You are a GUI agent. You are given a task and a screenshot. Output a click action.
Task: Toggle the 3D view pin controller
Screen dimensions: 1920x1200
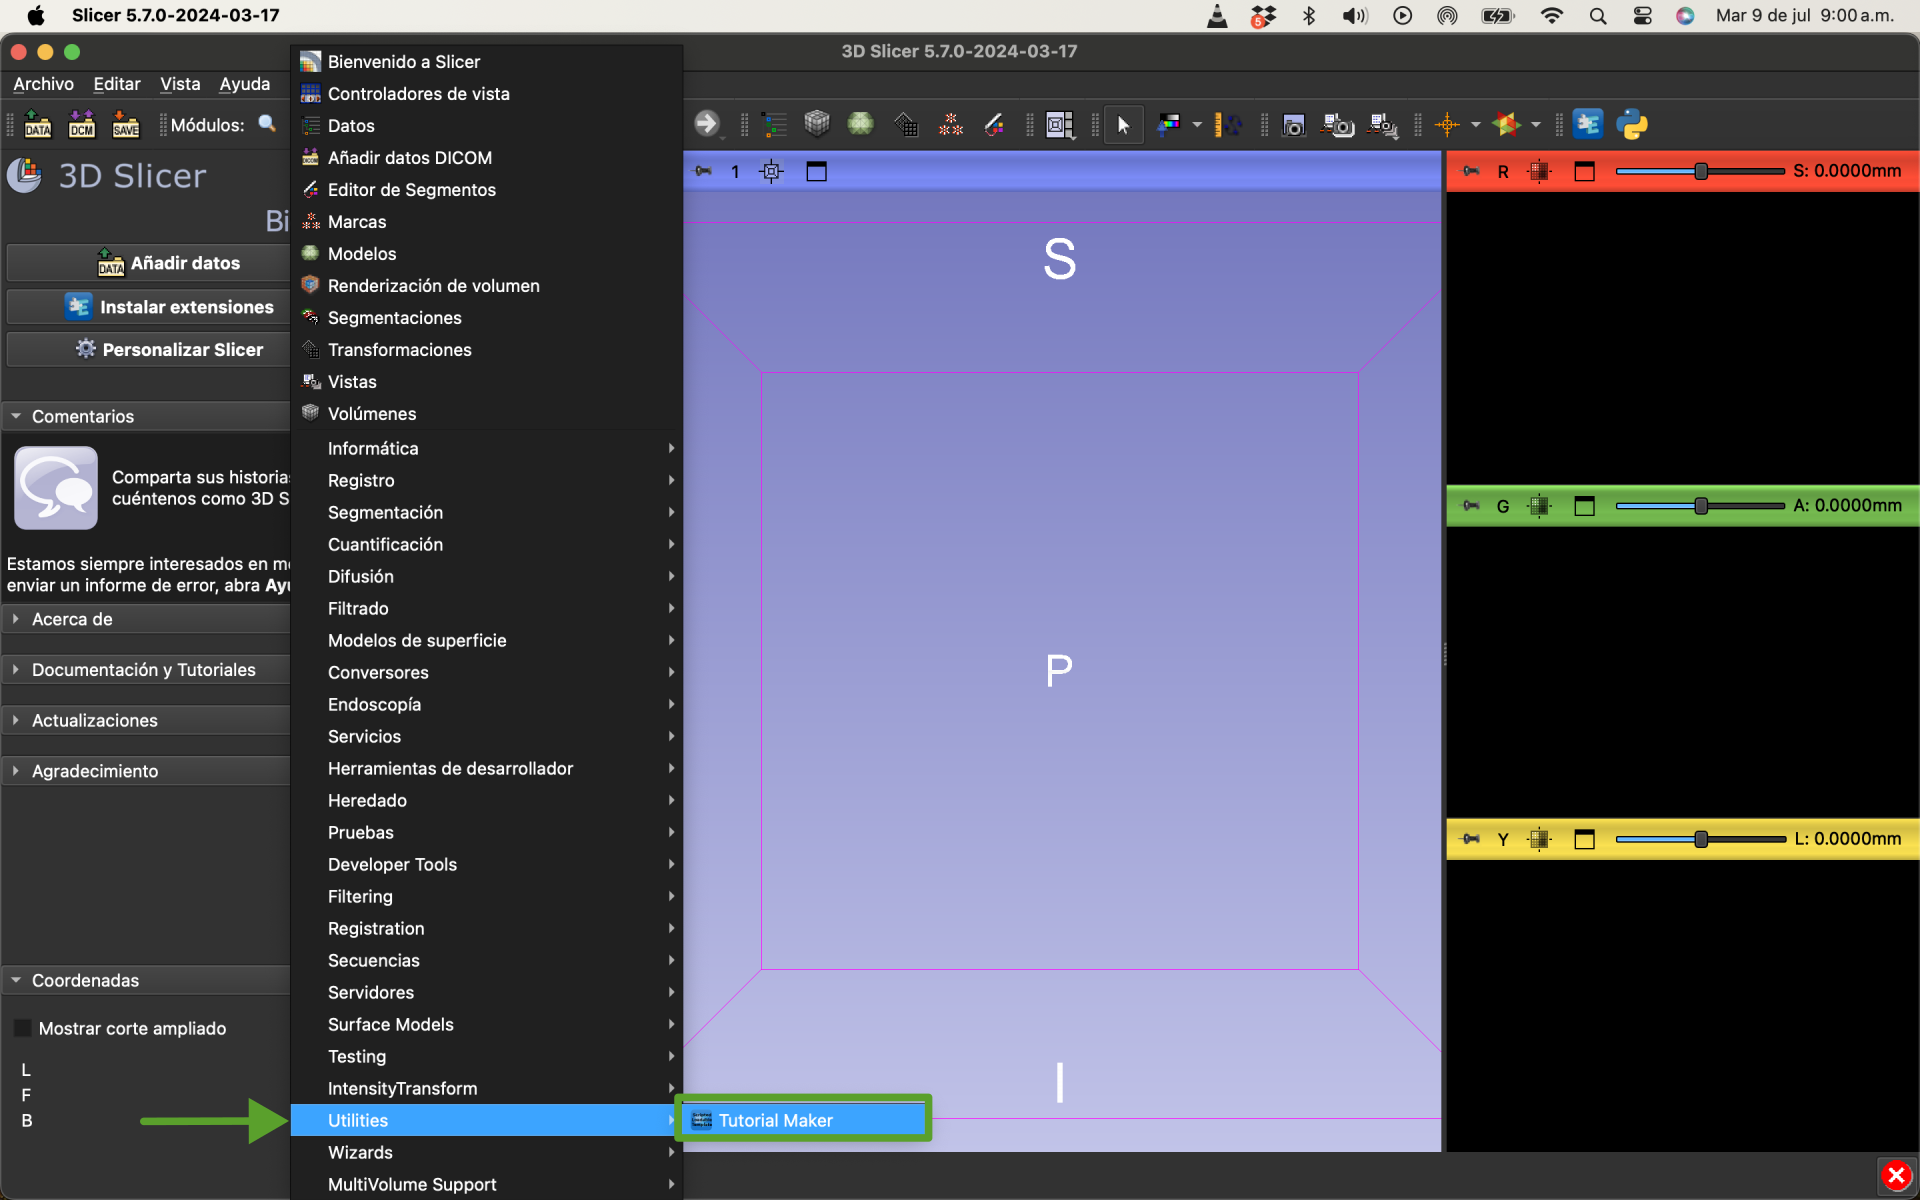click(703, 171)
